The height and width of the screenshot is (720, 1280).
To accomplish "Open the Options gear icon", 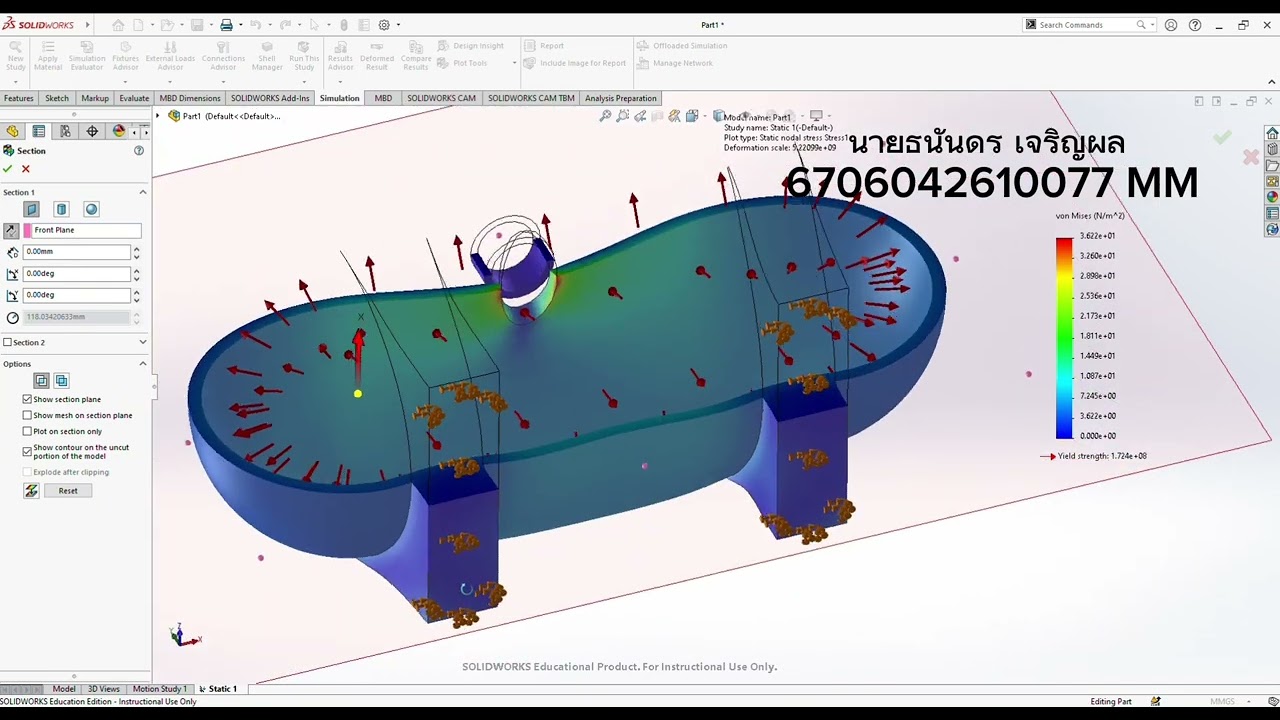I will click(x=384, y=25).
